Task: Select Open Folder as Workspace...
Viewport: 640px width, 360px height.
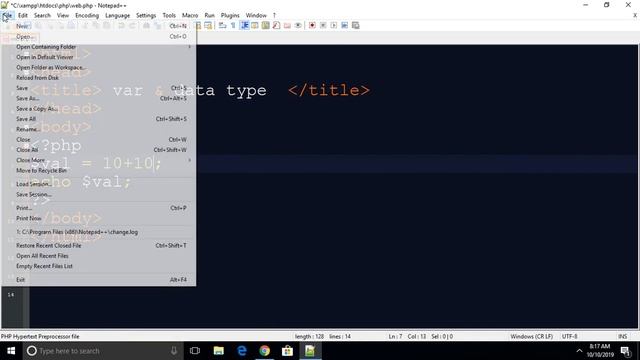Action: [99, 67]
